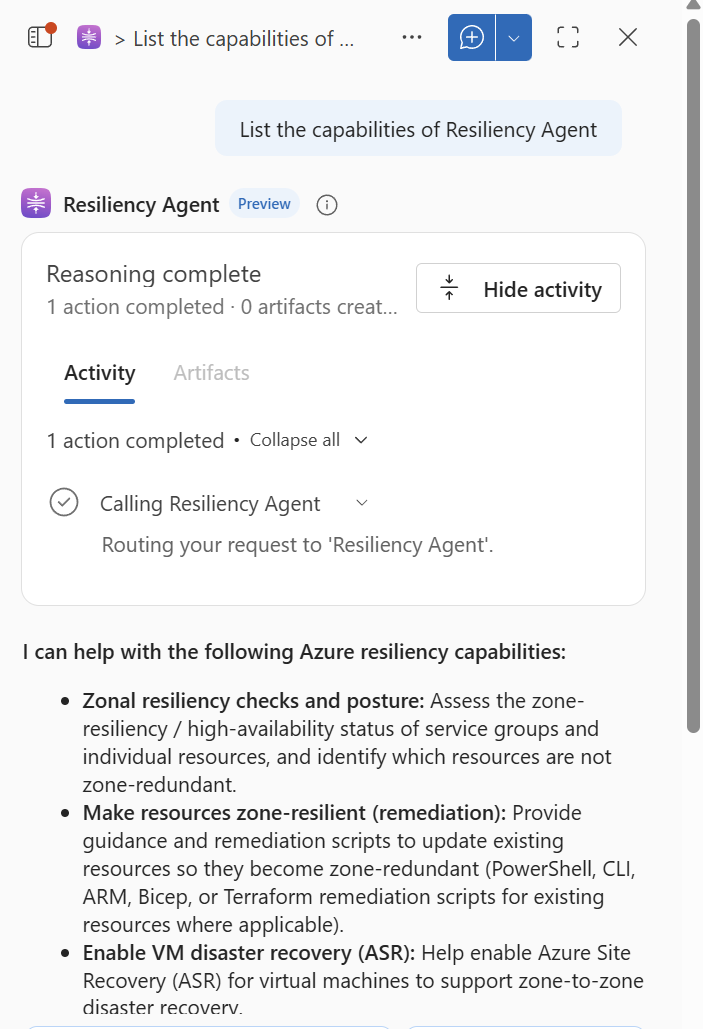Click Collapse all link
The height and width of the screenshot is (1029, 703).
tap(295, 440)
